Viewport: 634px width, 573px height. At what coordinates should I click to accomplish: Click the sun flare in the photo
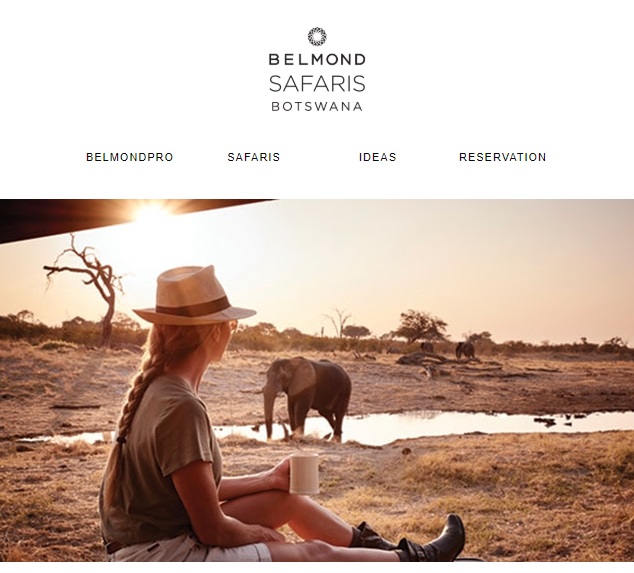pyautogui.click(x=150, y=211)
